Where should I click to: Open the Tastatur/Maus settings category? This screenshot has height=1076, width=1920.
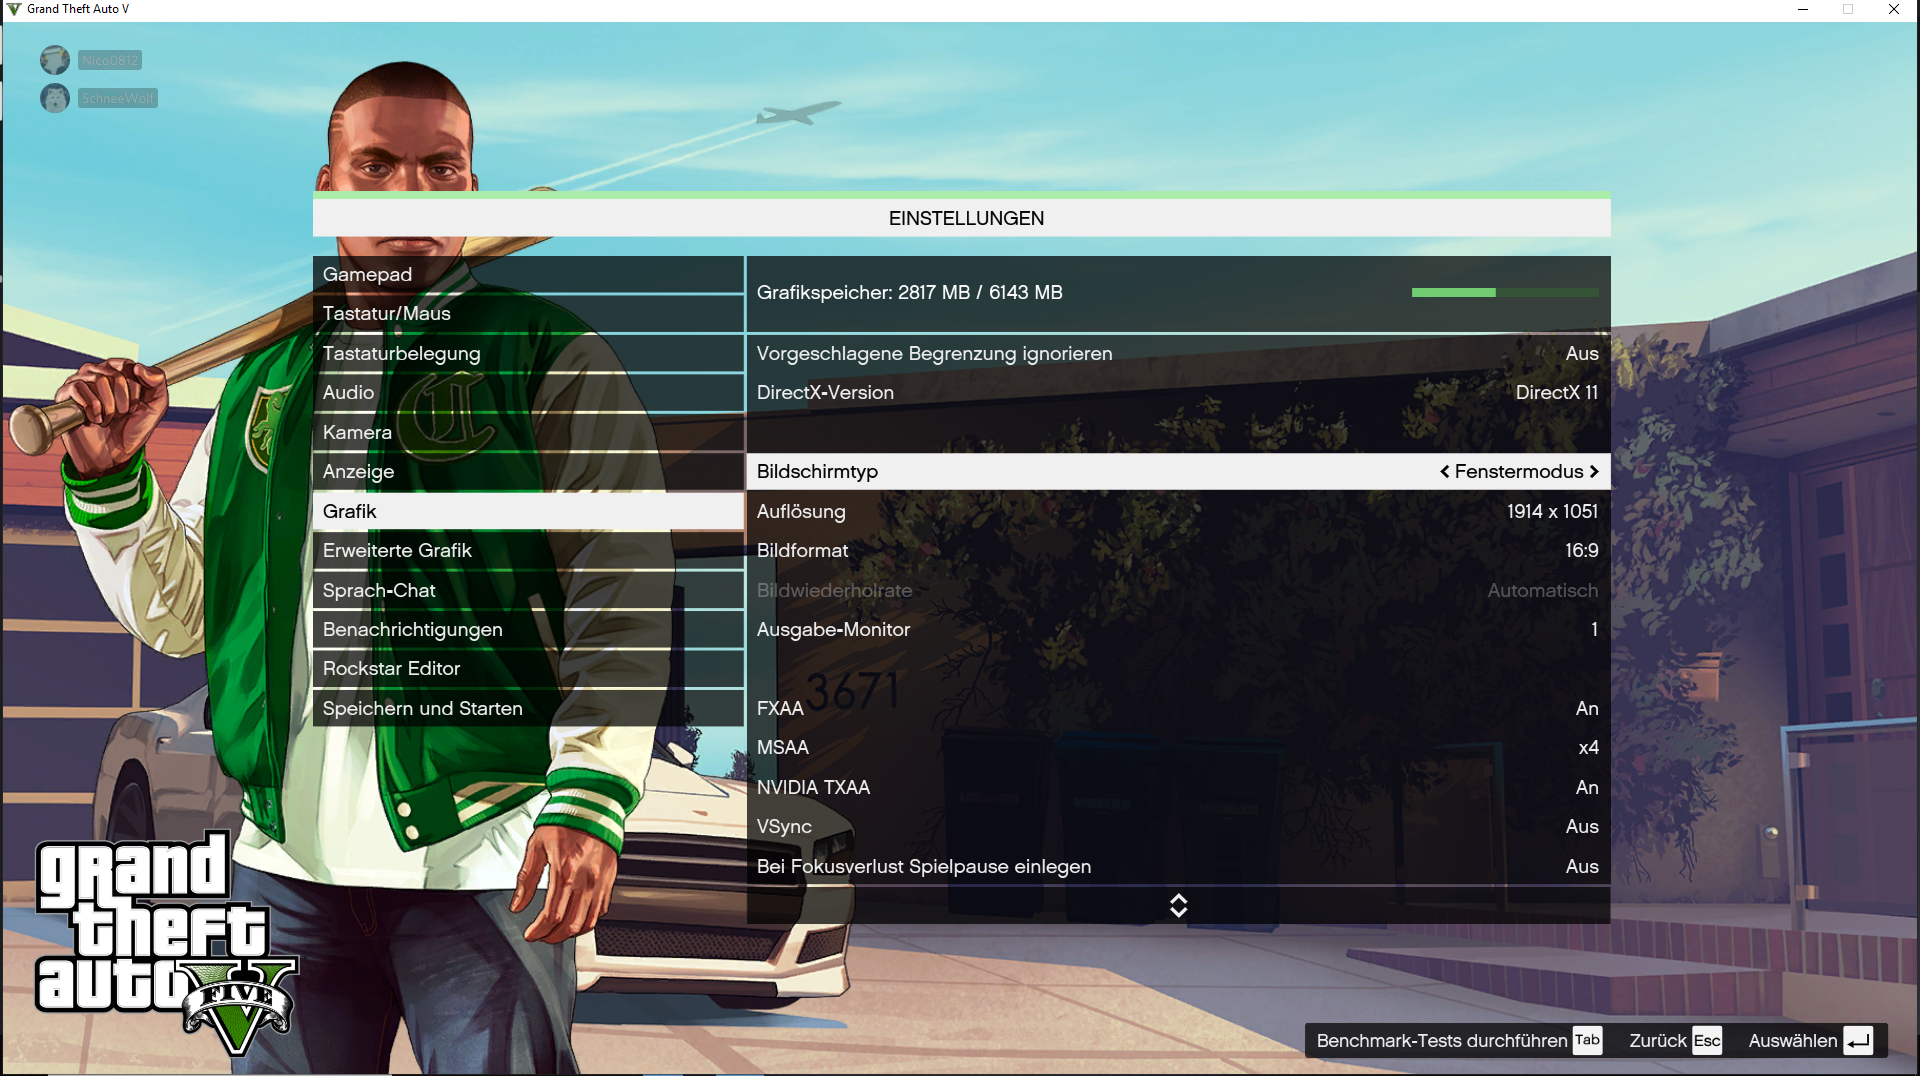pyautogui.click(x=528, y=314)
